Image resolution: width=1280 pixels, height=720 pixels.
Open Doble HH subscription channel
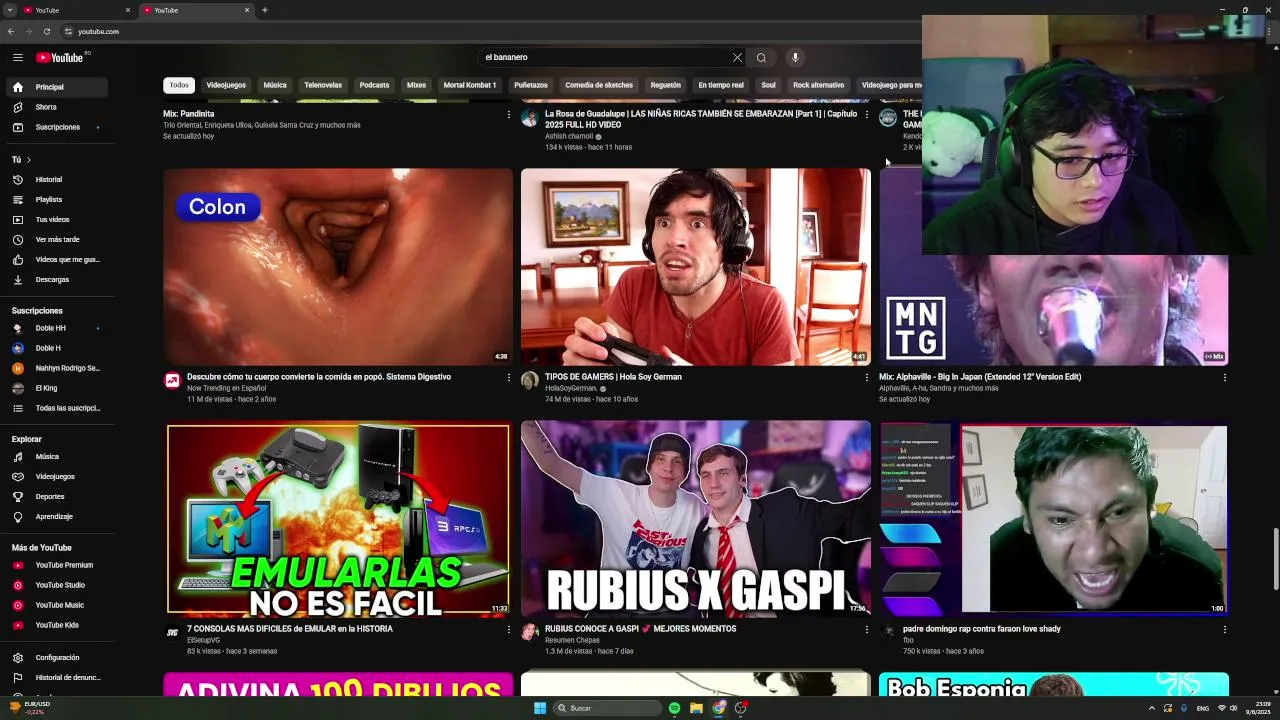coord(57,328)
